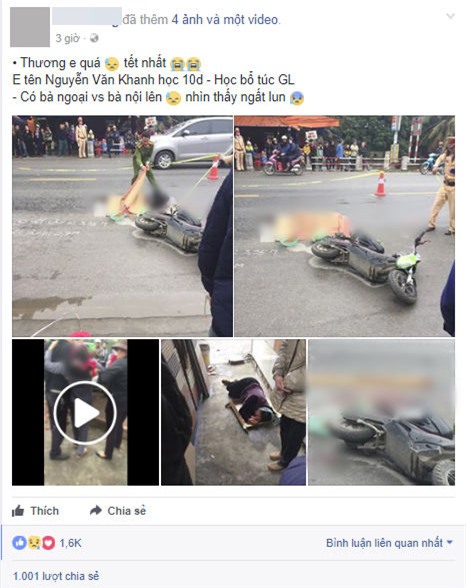Image resolution: width=466 pixels, height=588 pixels.
Task: Open the blurred motorbike photo
Action: pos(381,412)
